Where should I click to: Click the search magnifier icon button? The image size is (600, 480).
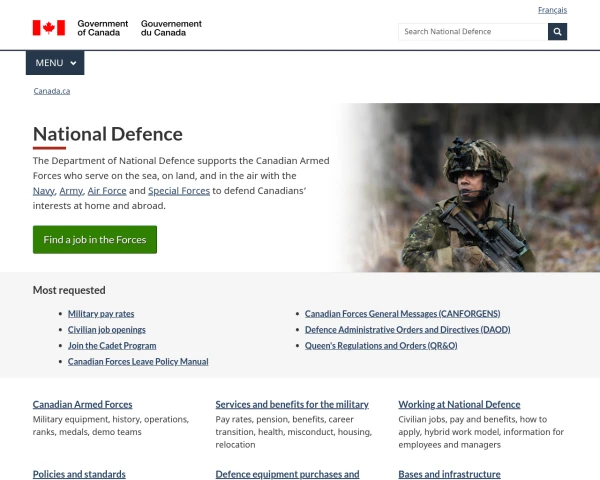(557, 32)
